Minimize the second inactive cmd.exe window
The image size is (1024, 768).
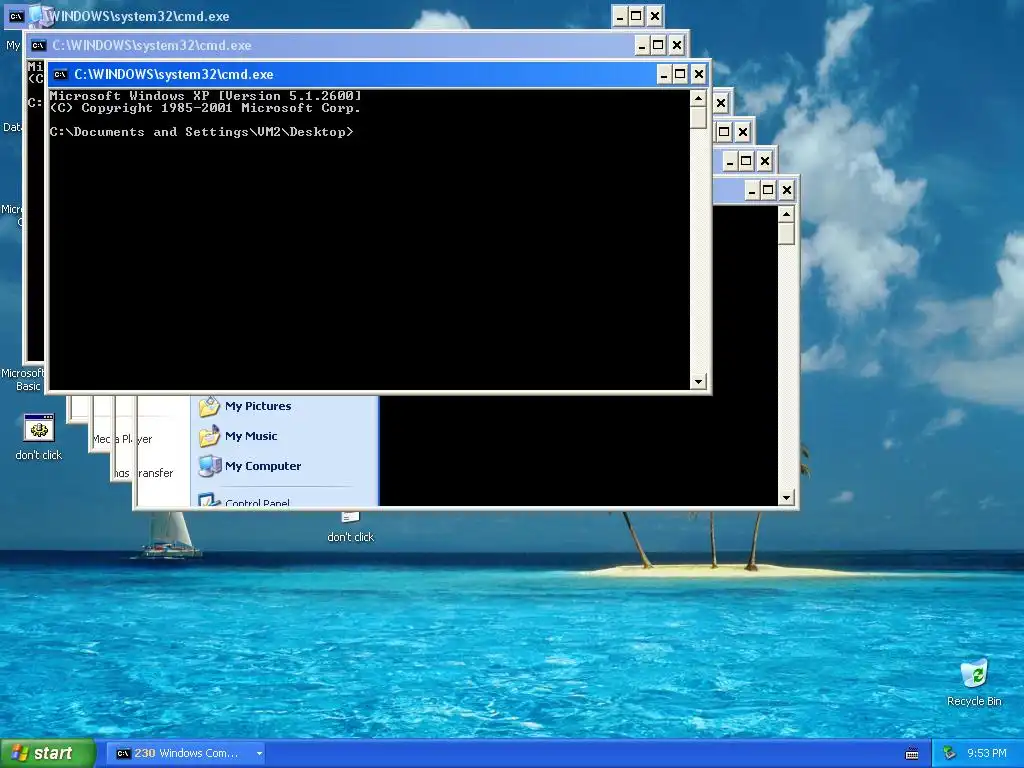pos(642,46)
